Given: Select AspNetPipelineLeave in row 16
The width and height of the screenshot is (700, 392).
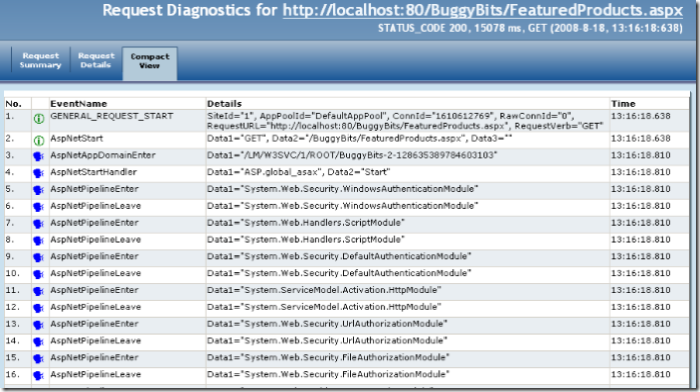Looking at the screenshot, I should 96,374.
